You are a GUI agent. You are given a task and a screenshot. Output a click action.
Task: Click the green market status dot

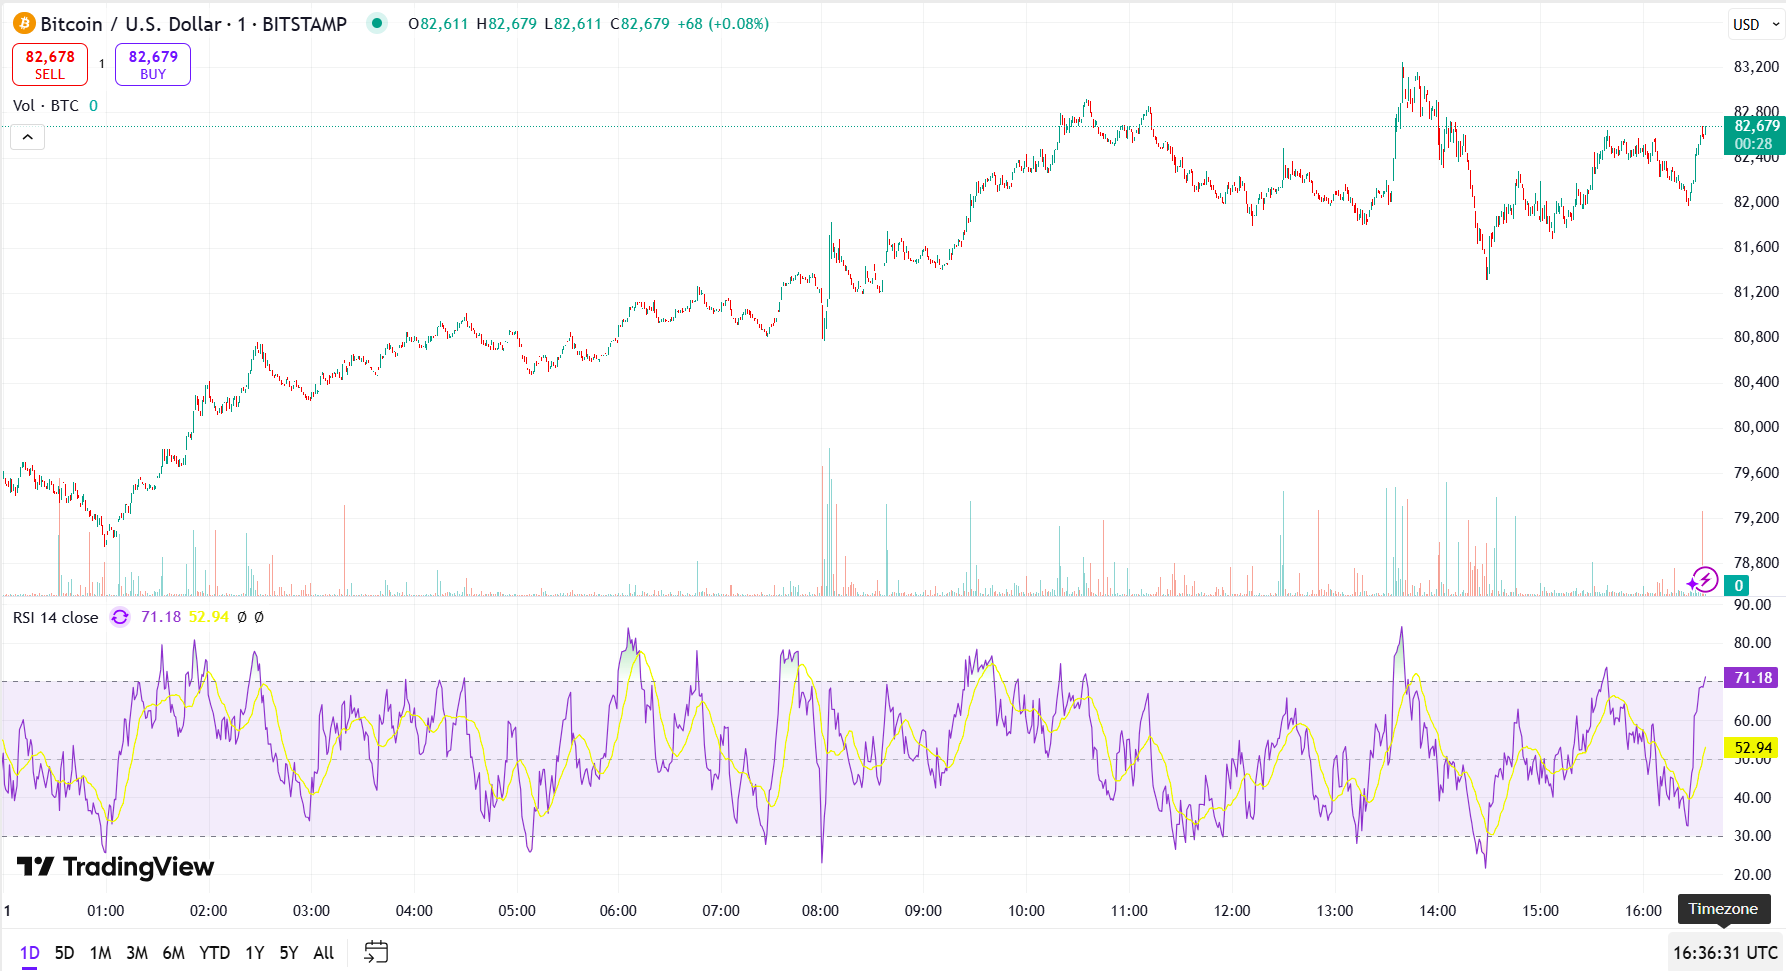[x=377, y=23]
